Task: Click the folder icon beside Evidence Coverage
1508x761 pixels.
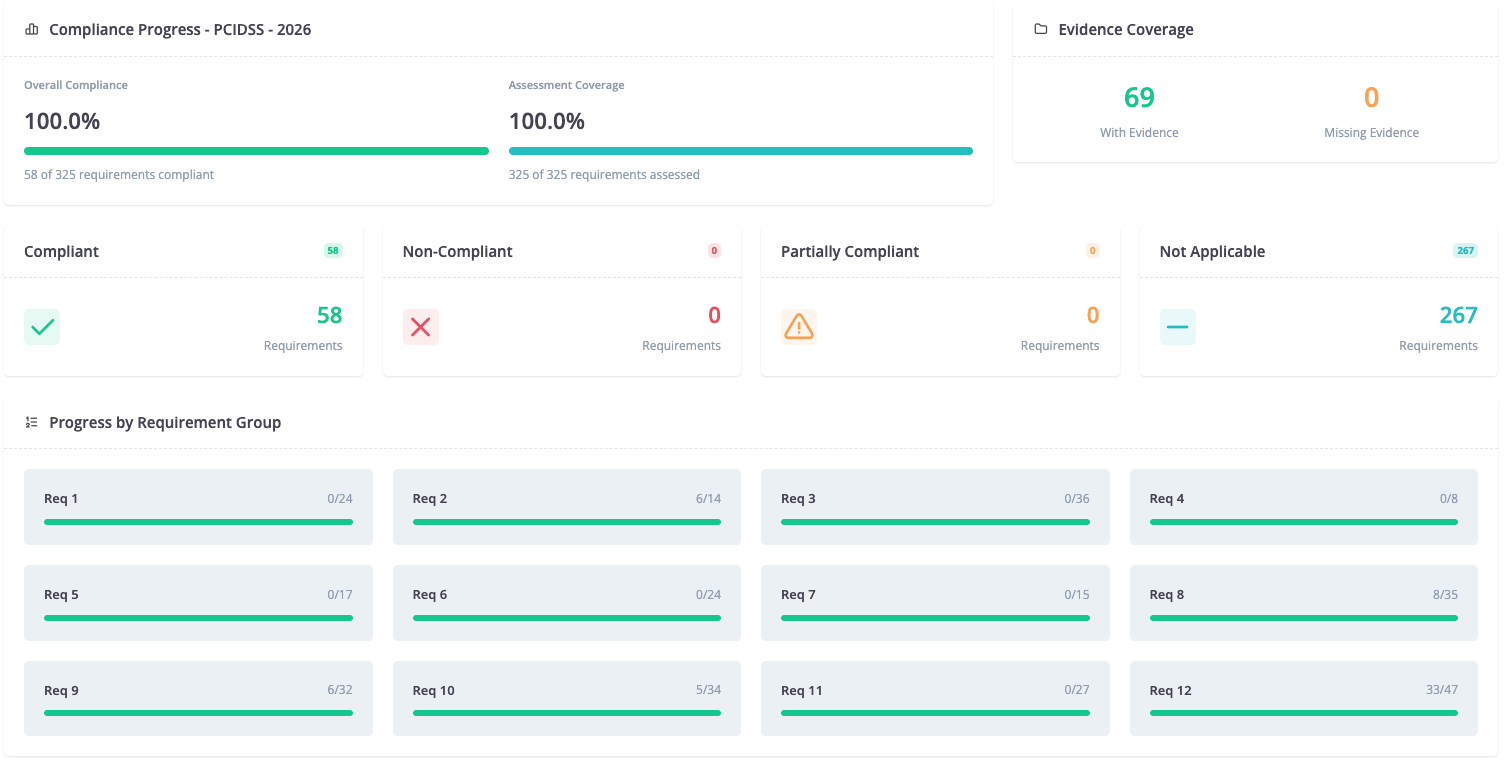Action: pos(1040,30)
